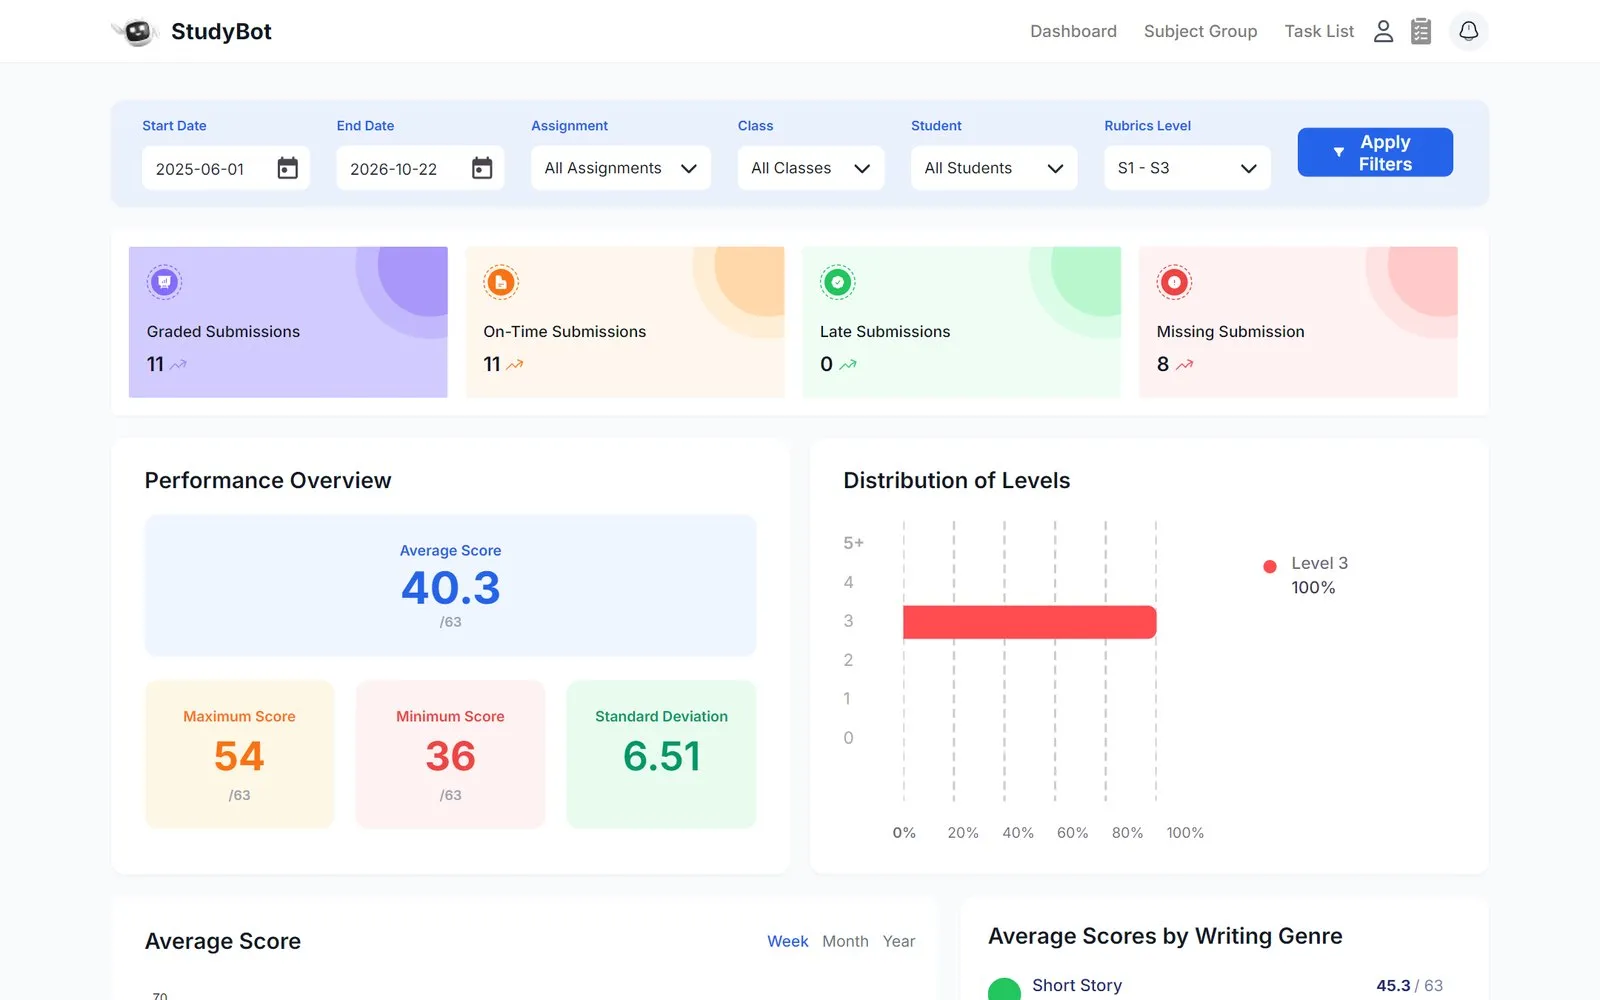Viewport: 1600px width, 1000px height.
Task: Click the Short Story genre label
Action: pos(1077,985)
